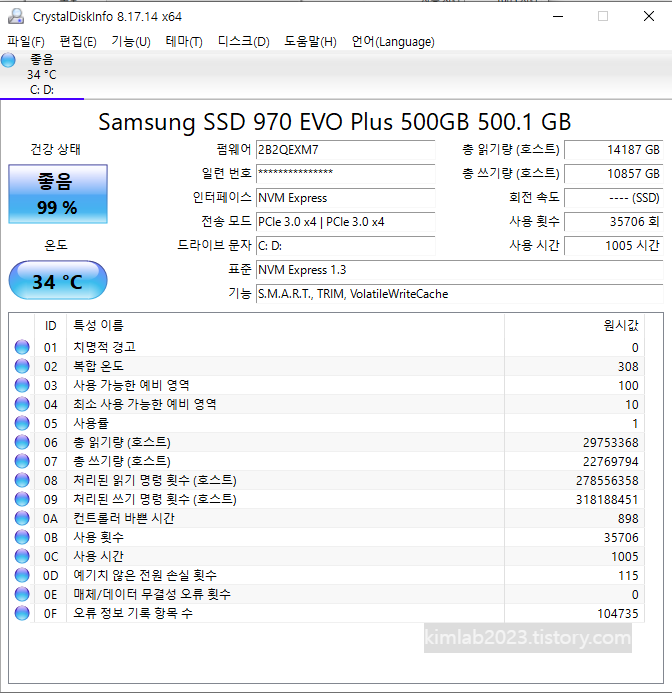Click status circle for row 0C 사용 시간
This screenshot has width=672, height=693.
22,556
